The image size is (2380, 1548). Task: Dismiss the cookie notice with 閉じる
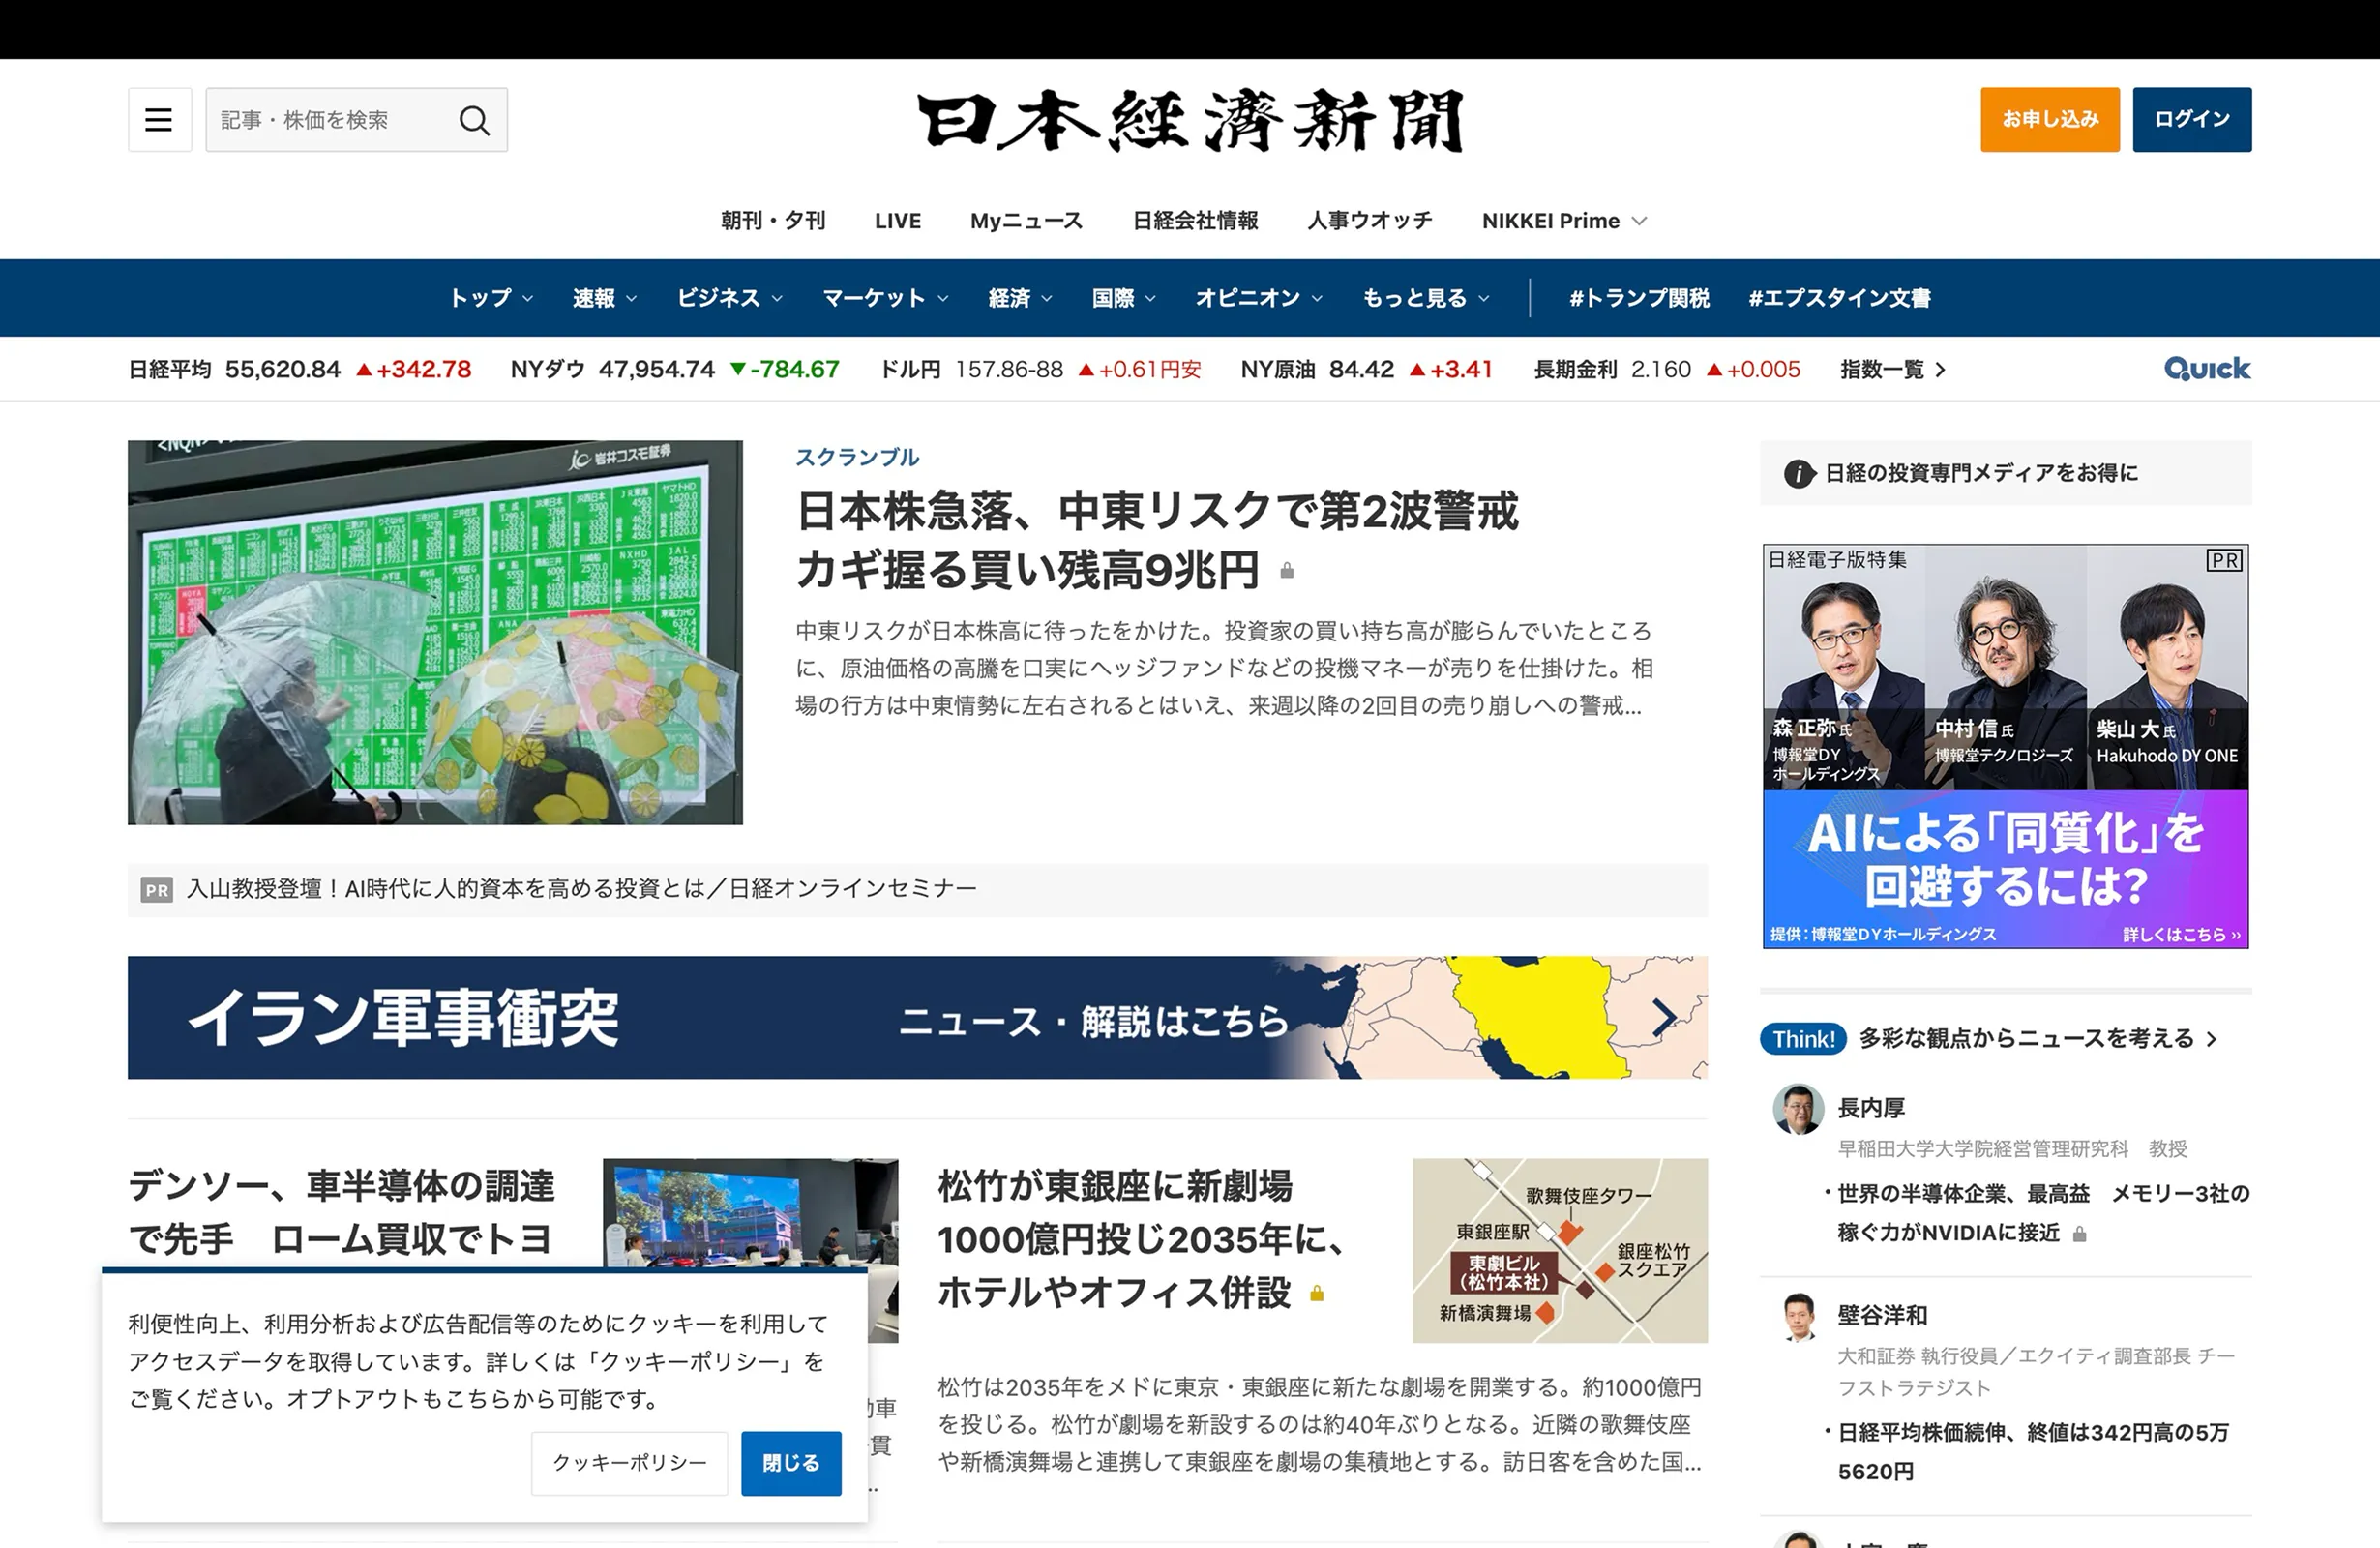point(790,1463)
